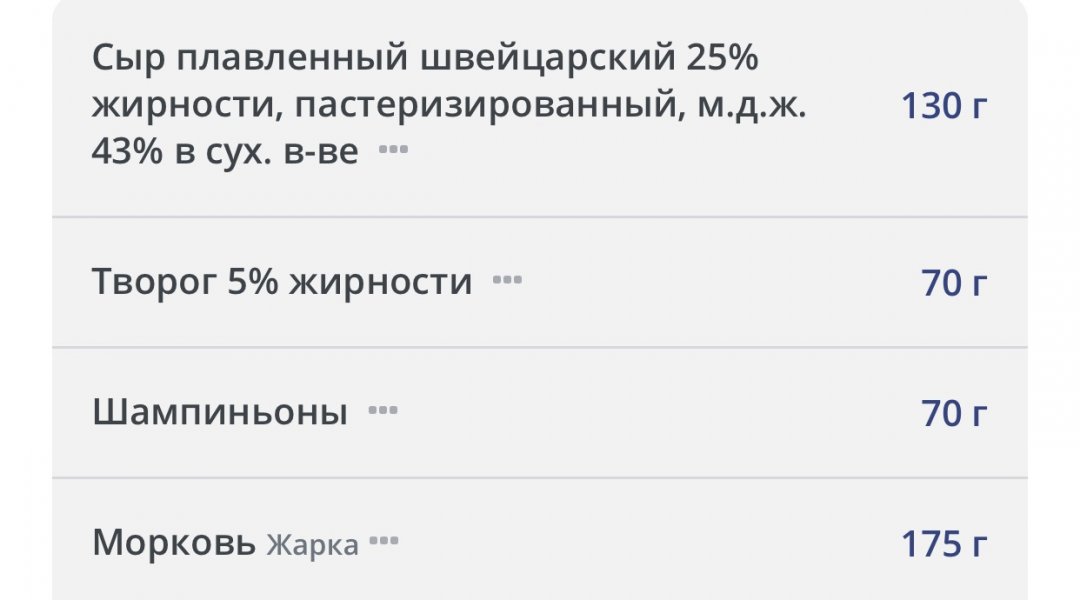Open the Сыр плавленный швейцарский ingredient

425,60
